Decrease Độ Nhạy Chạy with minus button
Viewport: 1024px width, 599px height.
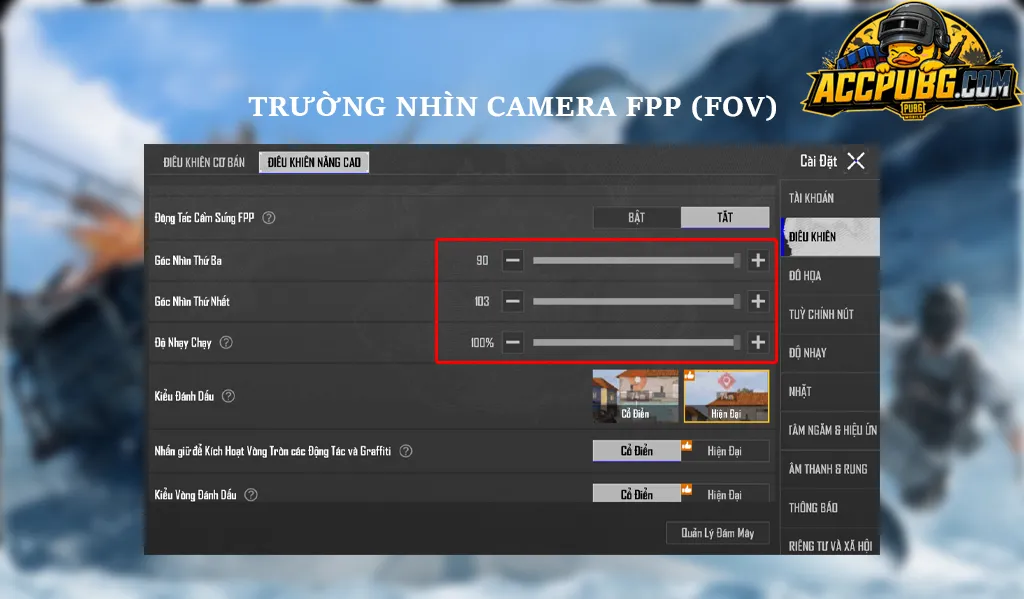click(x=513, y=342)
